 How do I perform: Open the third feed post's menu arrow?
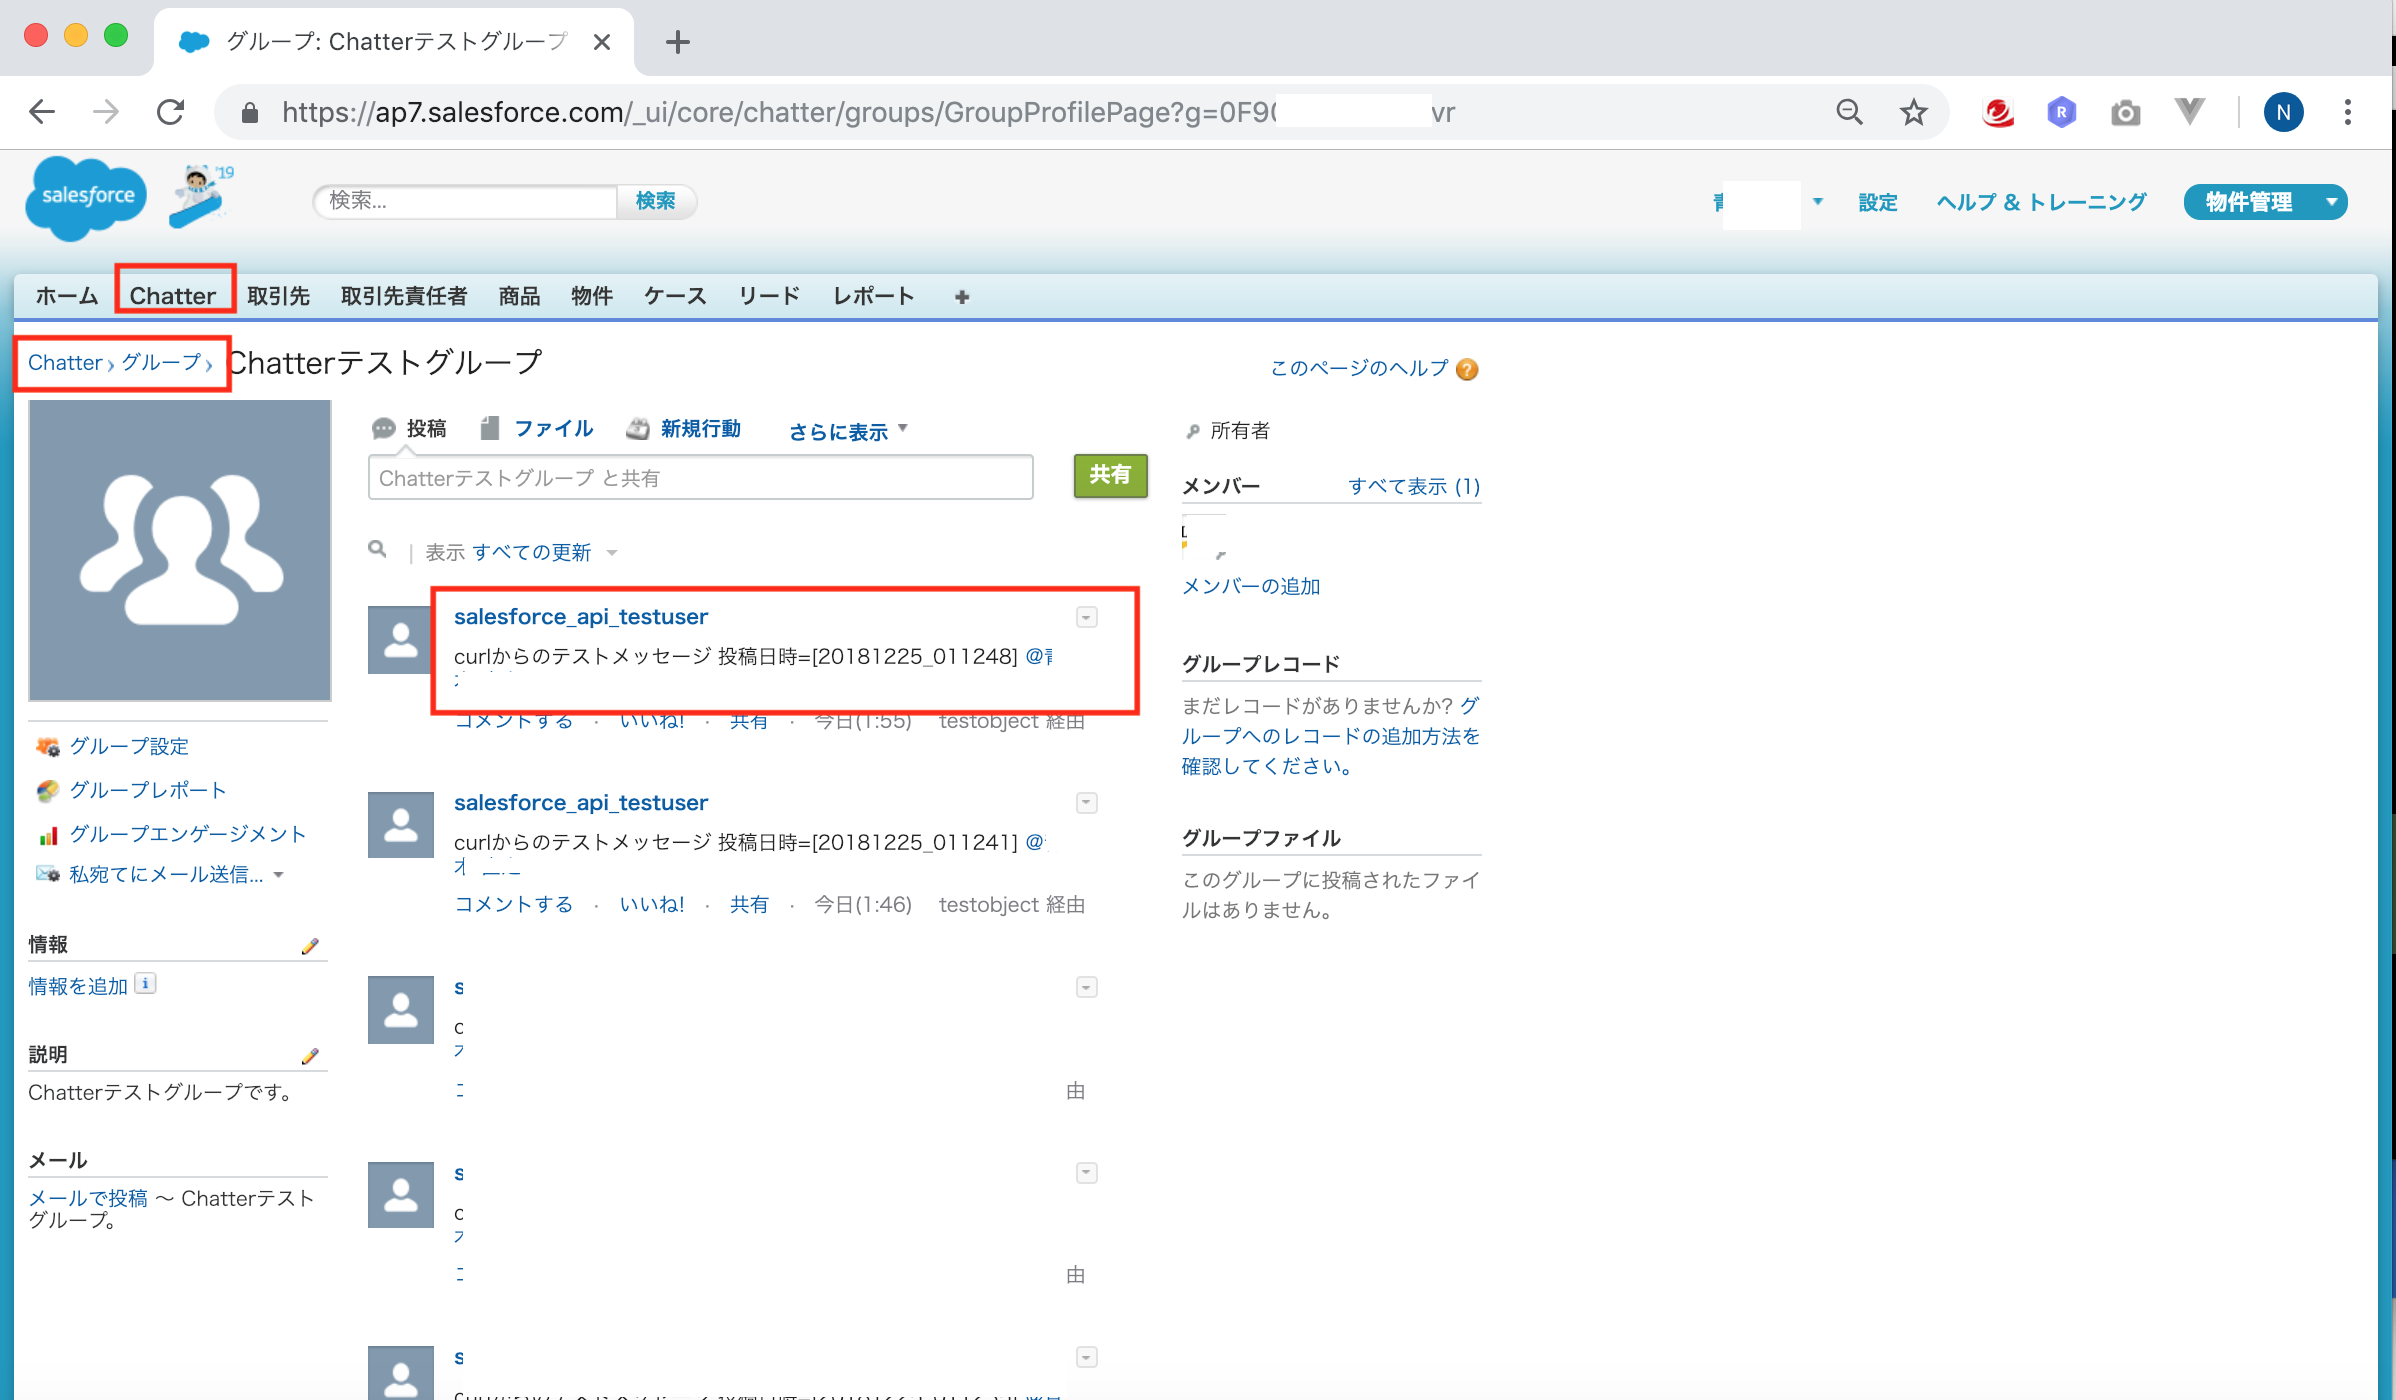click(1087, 987)
